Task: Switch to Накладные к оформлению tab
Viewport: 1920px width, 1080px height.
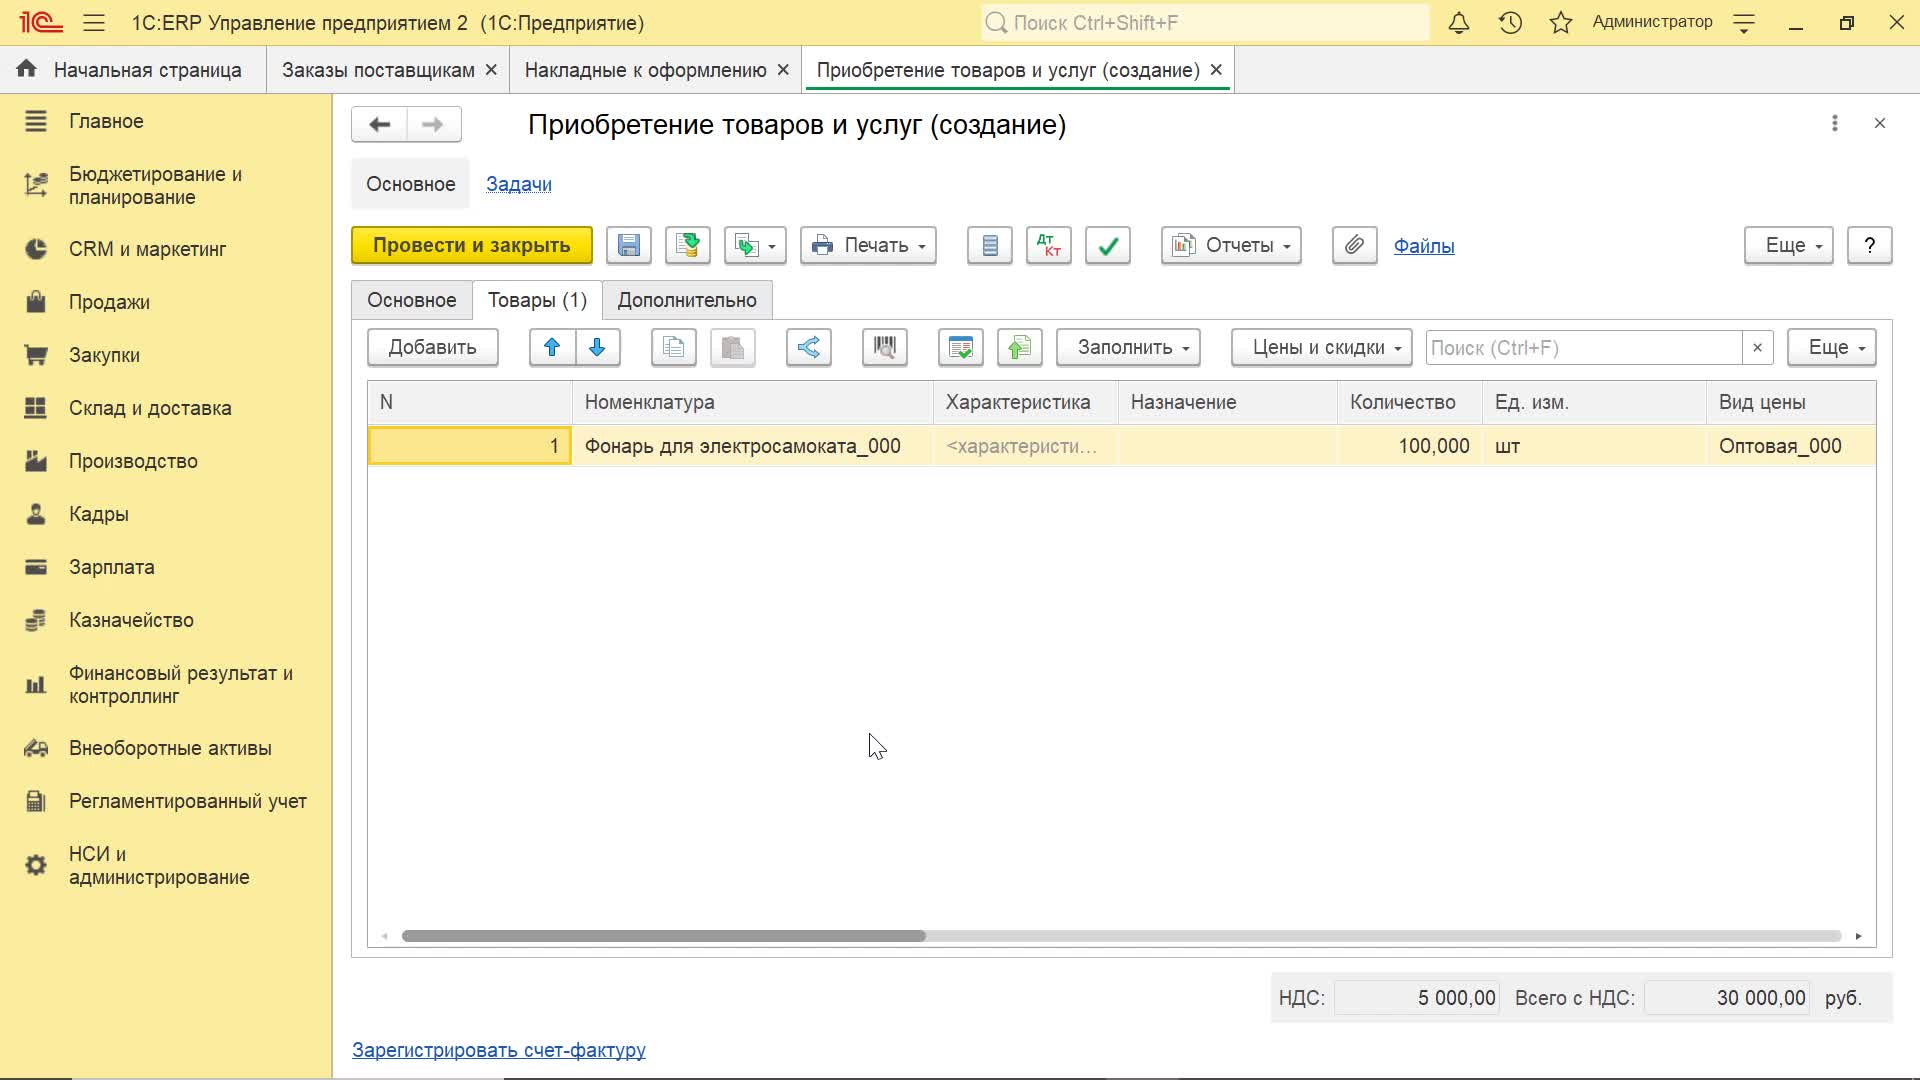Action: click(645, 70)
